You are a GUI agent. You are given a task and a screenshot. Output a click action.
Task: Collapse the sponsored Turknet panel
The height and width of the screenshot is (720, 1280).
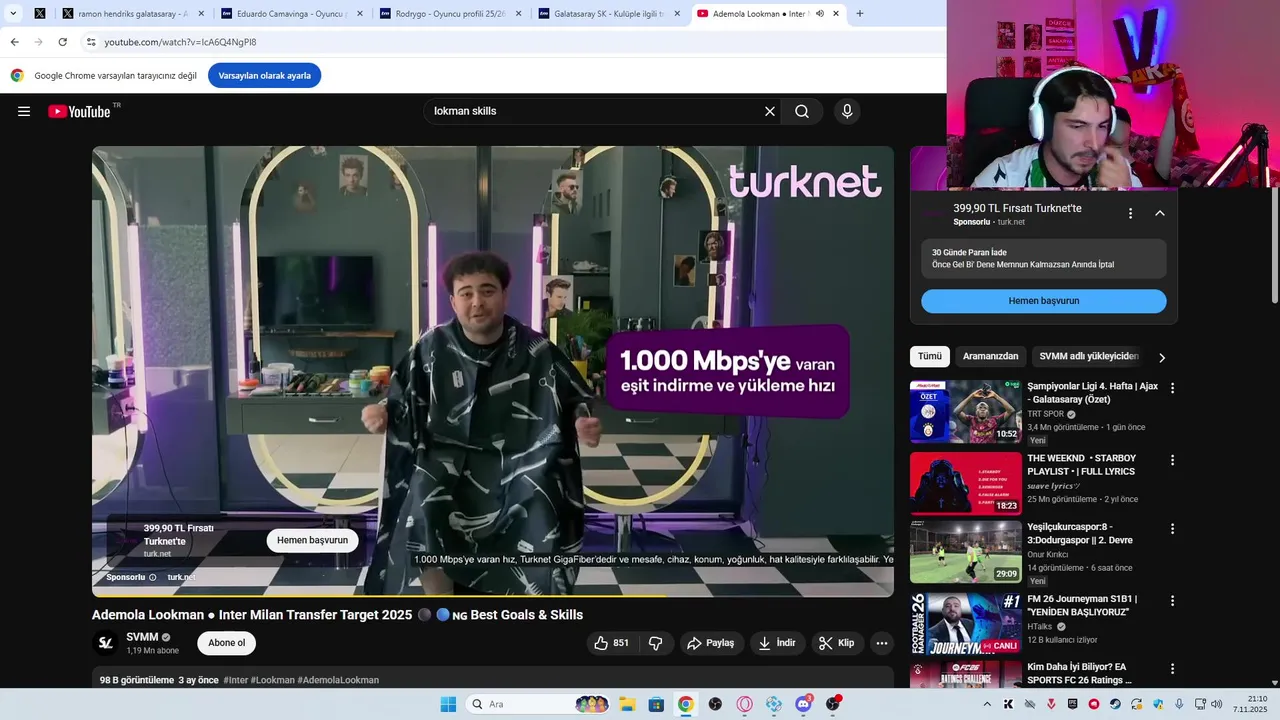pyautogui.click(x=1160, y=213)
